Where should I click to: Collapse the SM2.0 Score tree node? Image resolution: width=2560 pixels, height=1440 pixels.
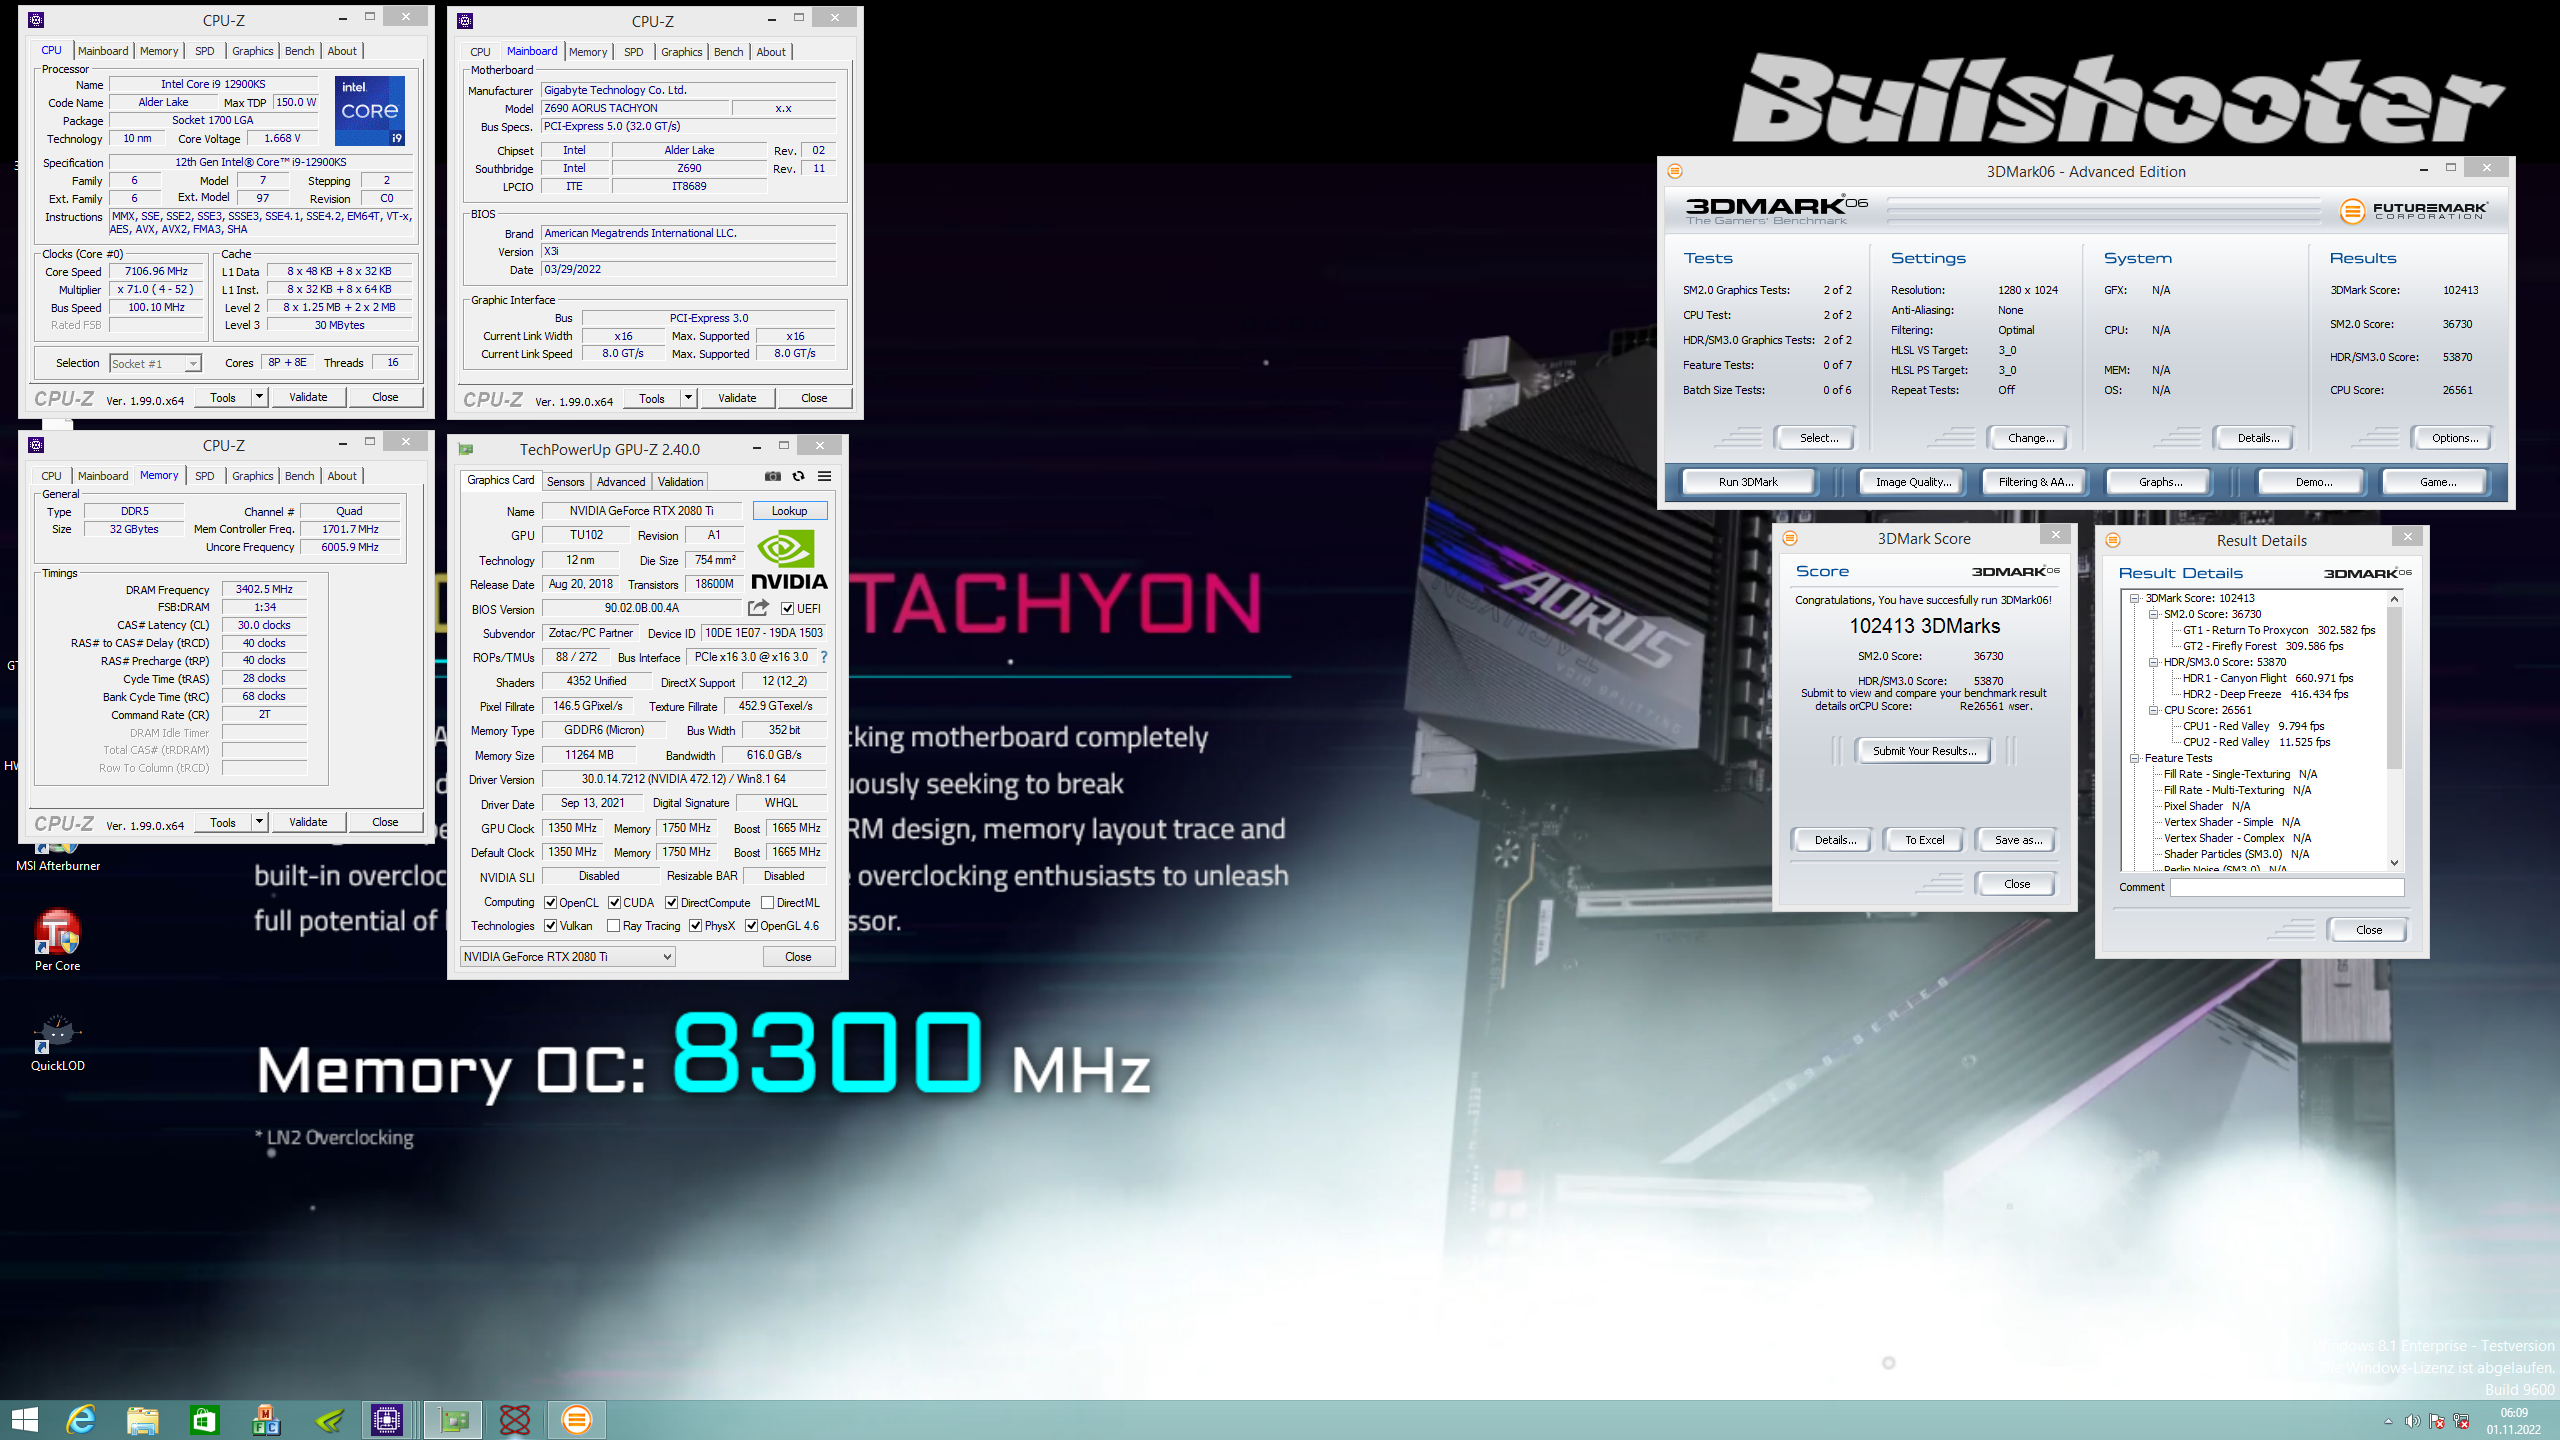point(2153,614)
